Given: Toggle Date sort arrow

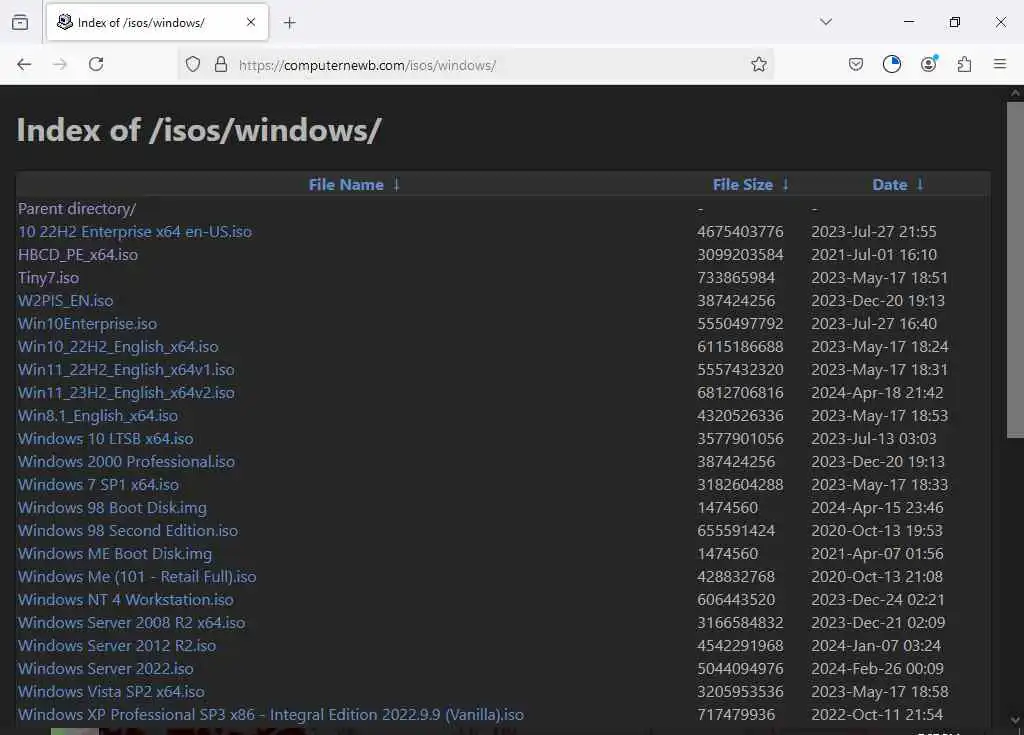Looking at the screenshot, I should 920,185.
